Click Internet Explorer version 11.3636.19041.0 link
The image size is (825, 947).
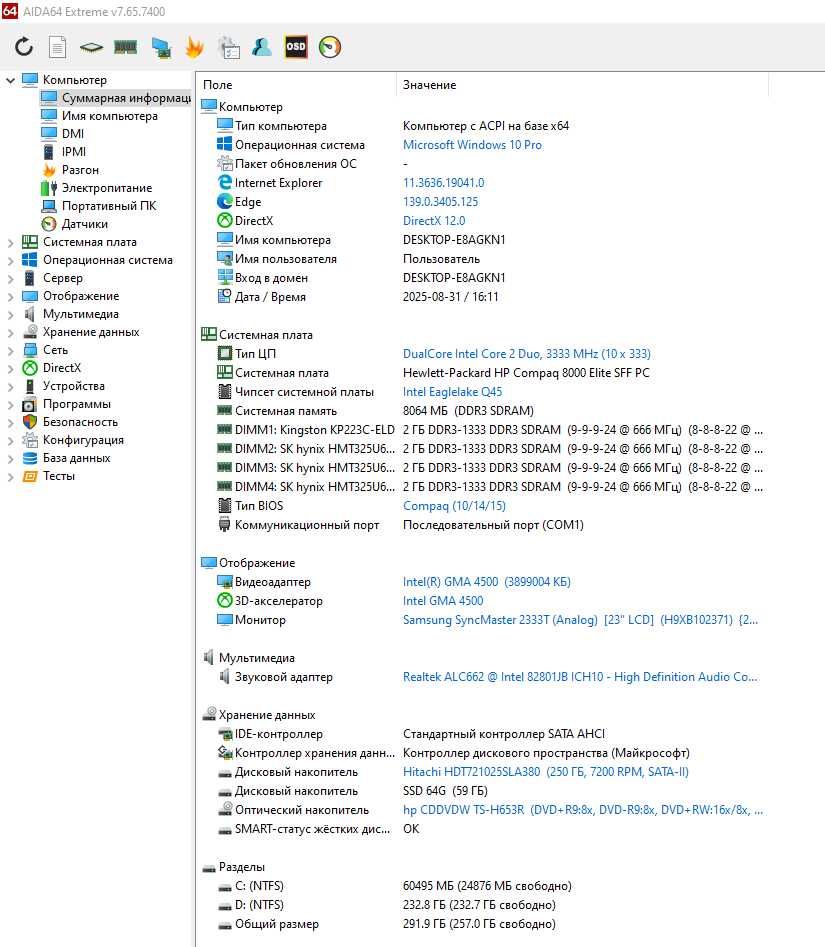[443, 183]
